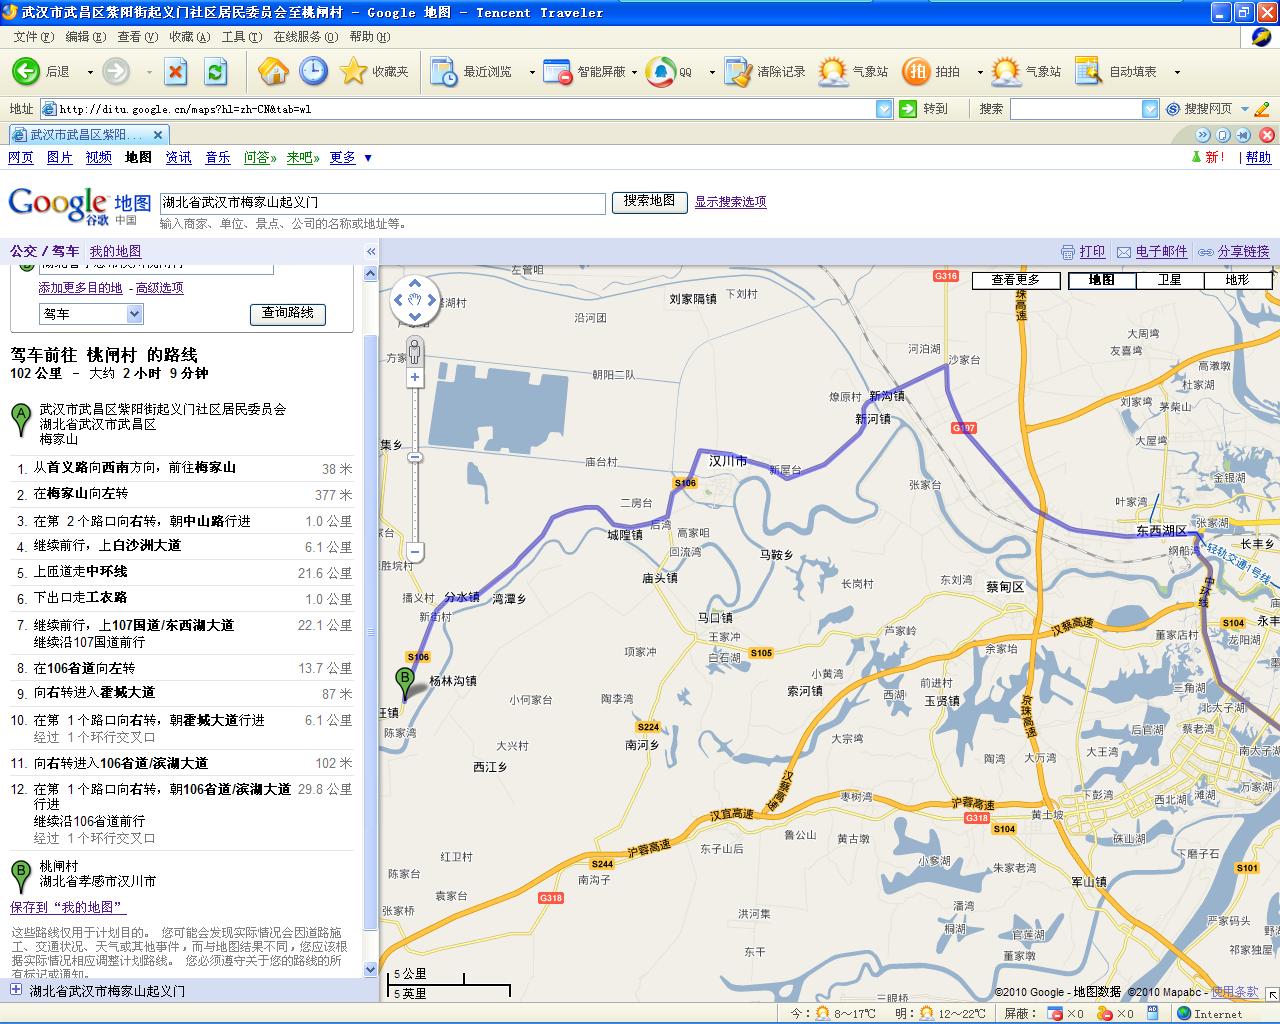Open the 智能屏蔽 dropdown arrow
Viewport: 1280px width, 1024px height.
tap(634, 72)
